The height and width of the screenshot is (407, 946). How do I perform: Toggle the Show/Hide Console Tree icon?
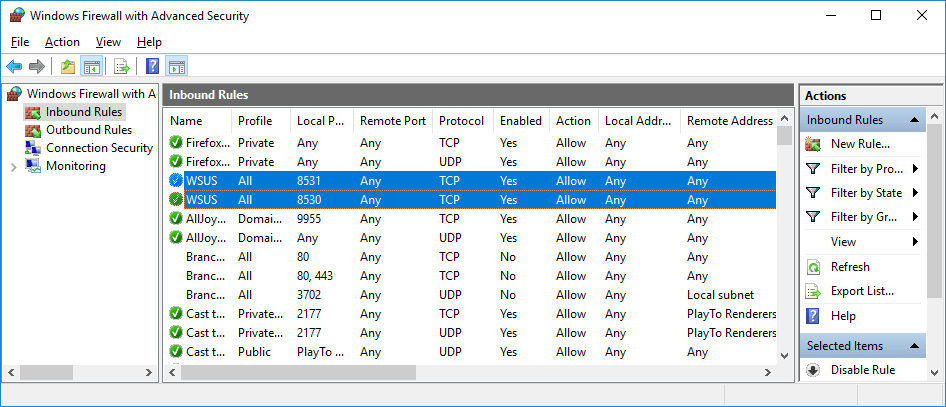point(92,66)
